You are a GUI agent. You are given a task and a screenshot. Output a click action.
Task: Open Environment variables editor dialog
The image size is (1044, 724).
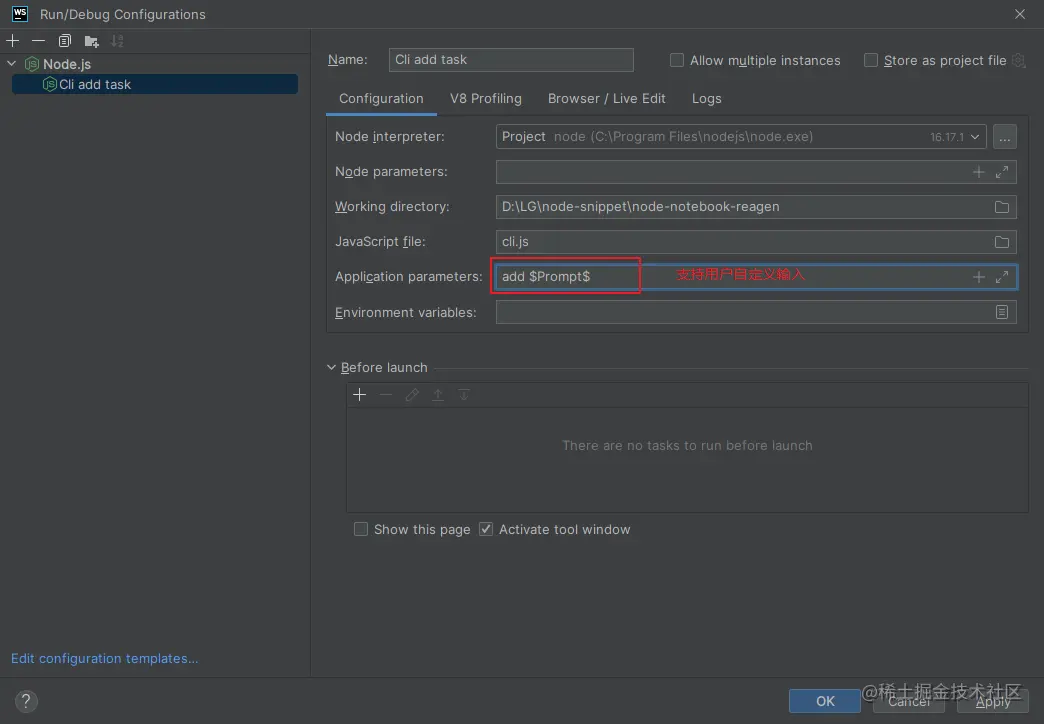[1001, 312]
